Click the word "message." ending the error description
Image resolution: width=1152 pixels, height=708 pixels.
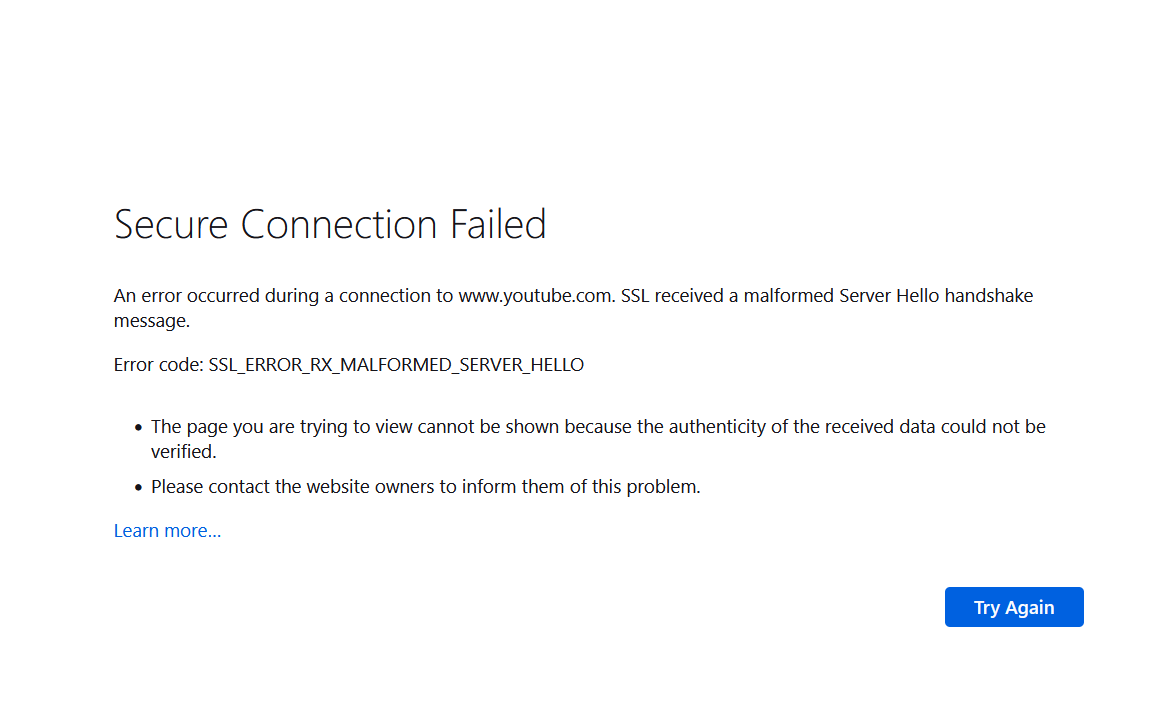[x=151, y=321]
